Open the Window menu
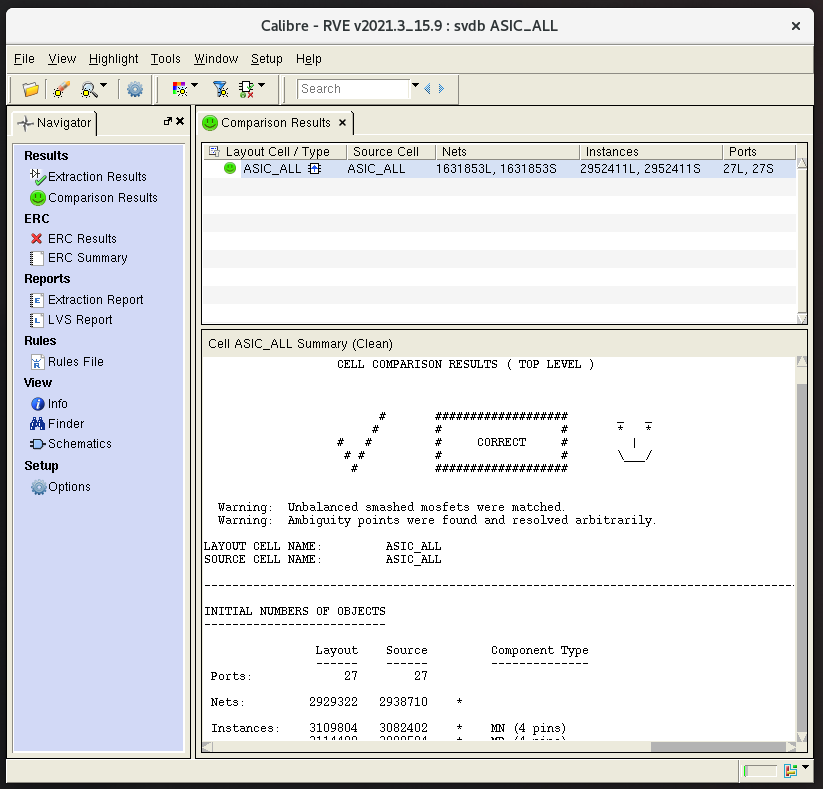 coord(216,59)
